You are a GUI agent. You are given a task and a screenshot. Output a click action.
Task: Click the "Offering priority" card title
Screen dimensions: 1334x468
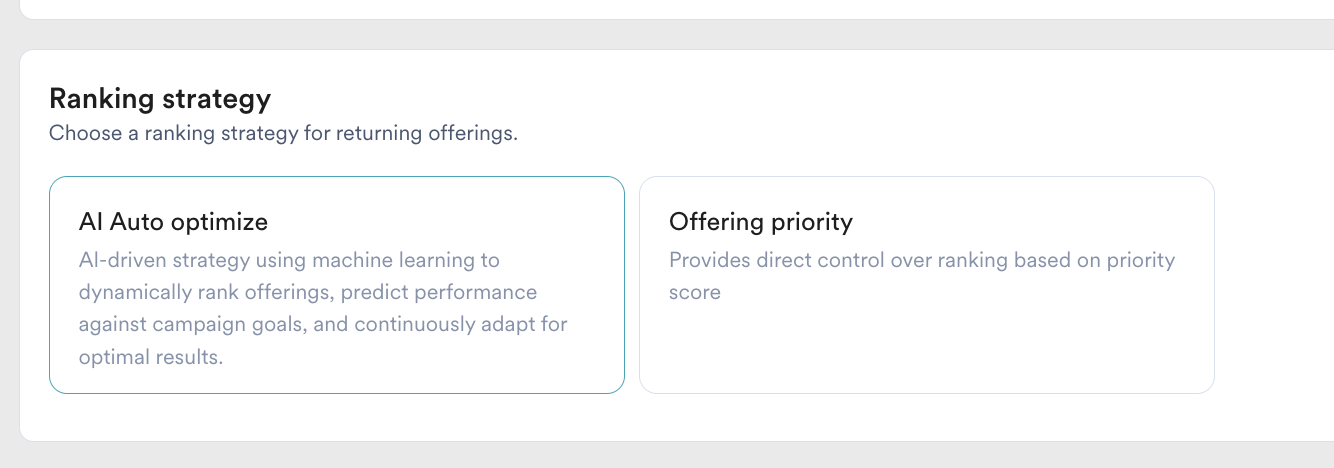(760, 221)
